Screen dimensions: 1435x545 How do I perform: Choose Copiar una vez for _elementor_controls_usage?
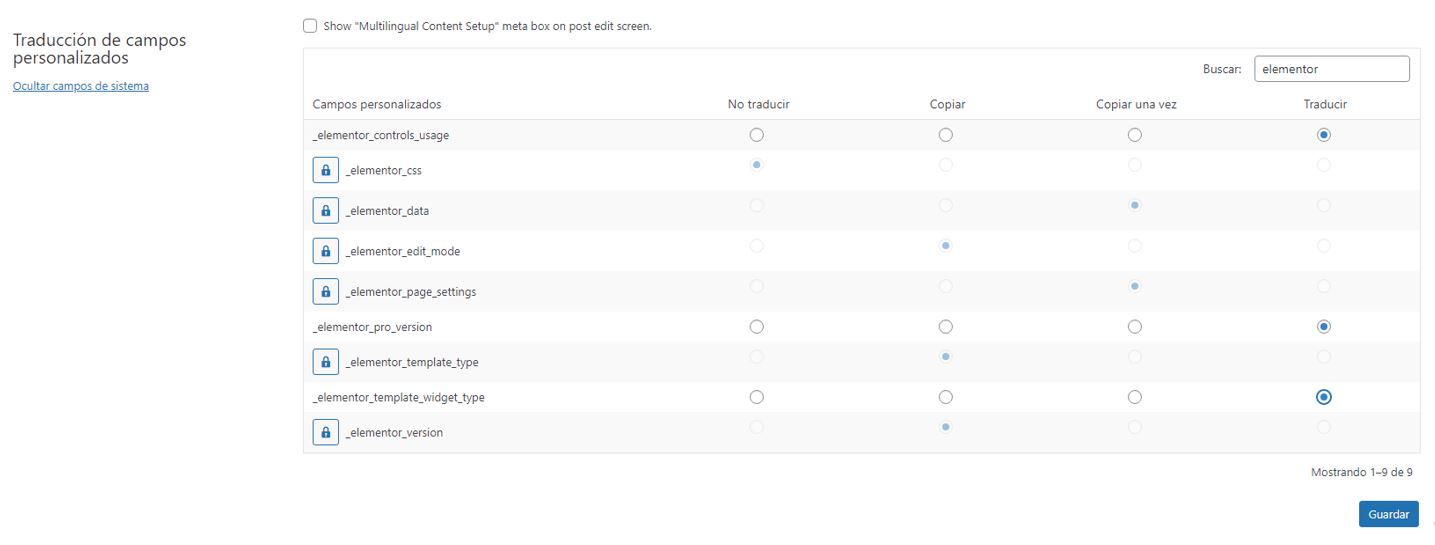(x=1135, y=135)
